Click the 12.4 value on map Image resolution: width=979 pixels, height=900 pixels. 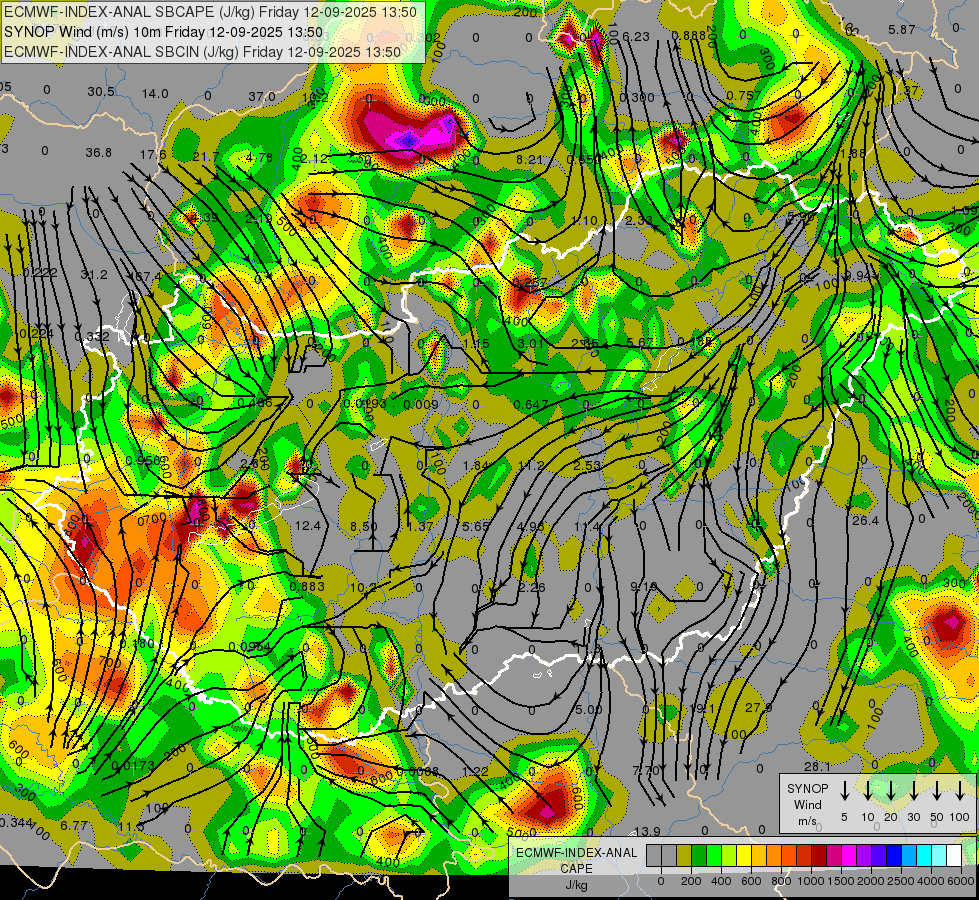click(307, 526)
